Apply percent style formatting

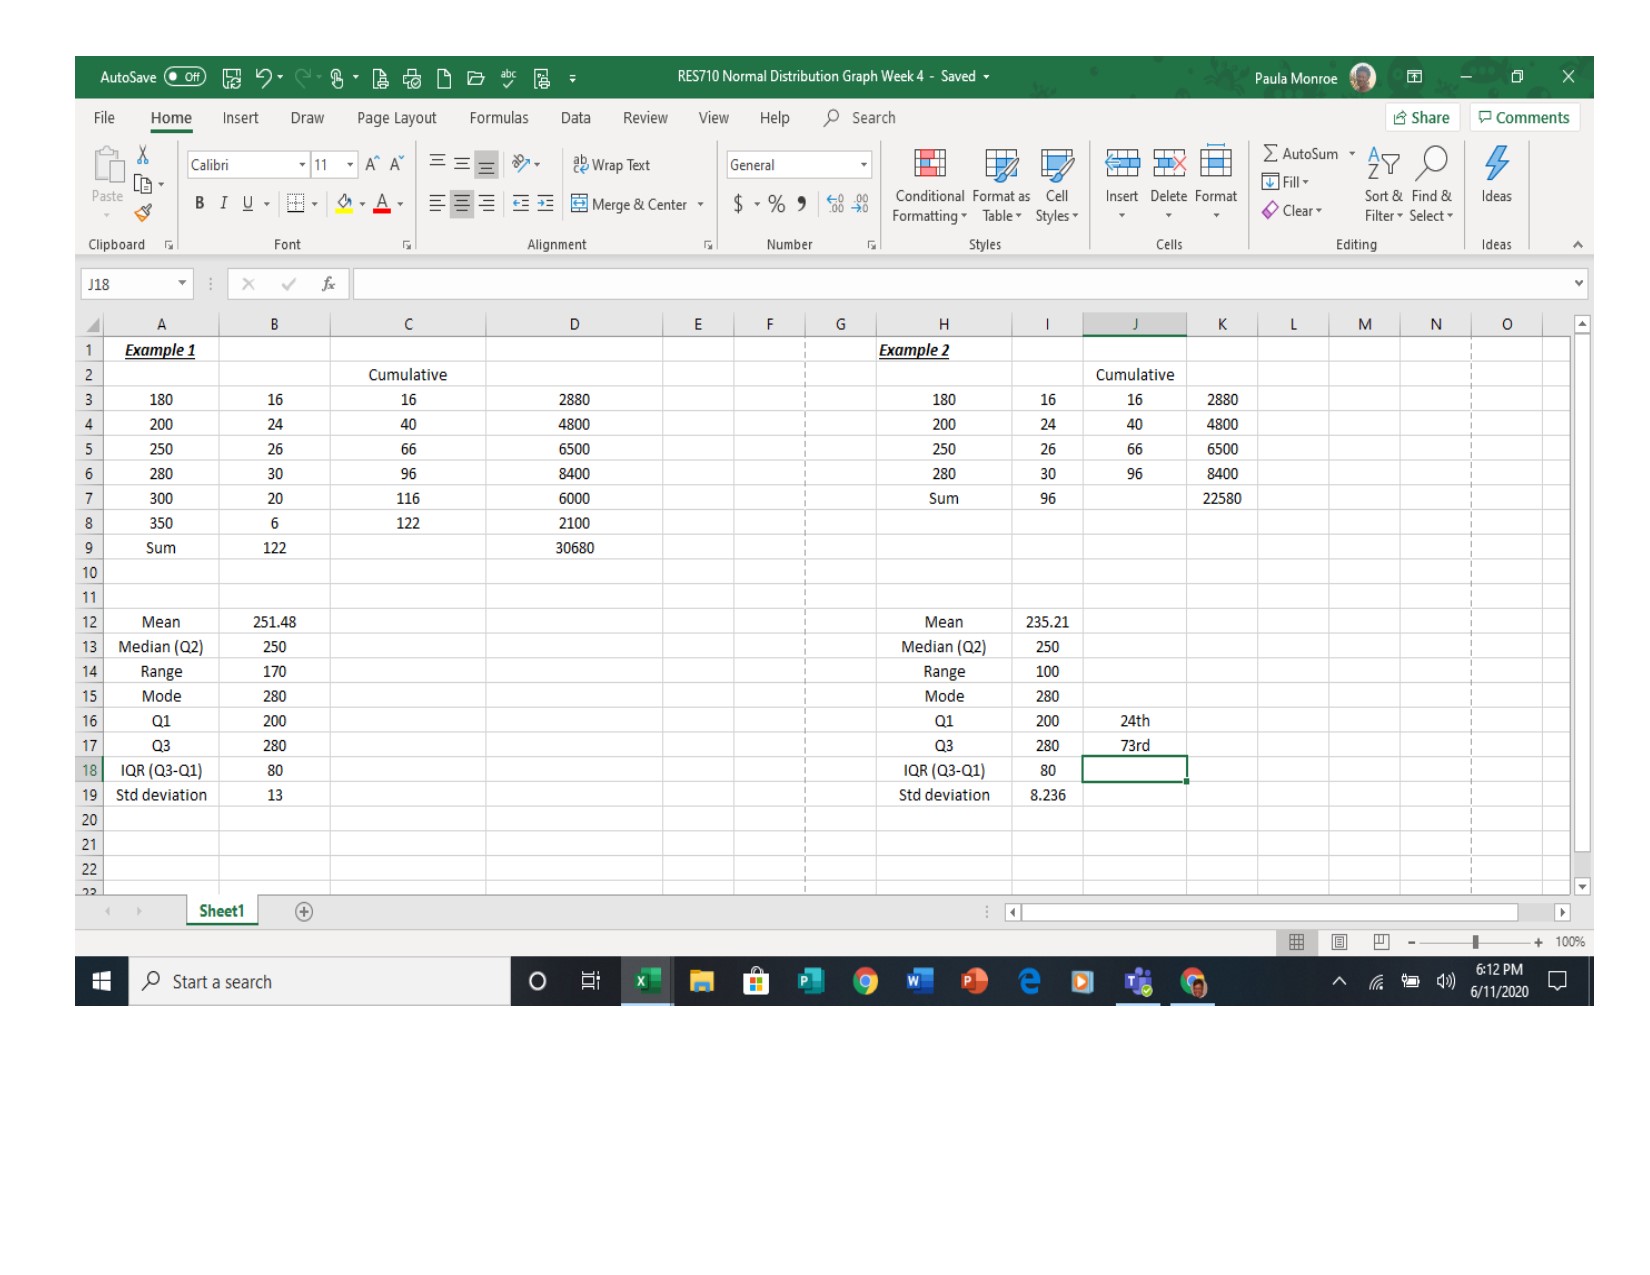(776, 204)
